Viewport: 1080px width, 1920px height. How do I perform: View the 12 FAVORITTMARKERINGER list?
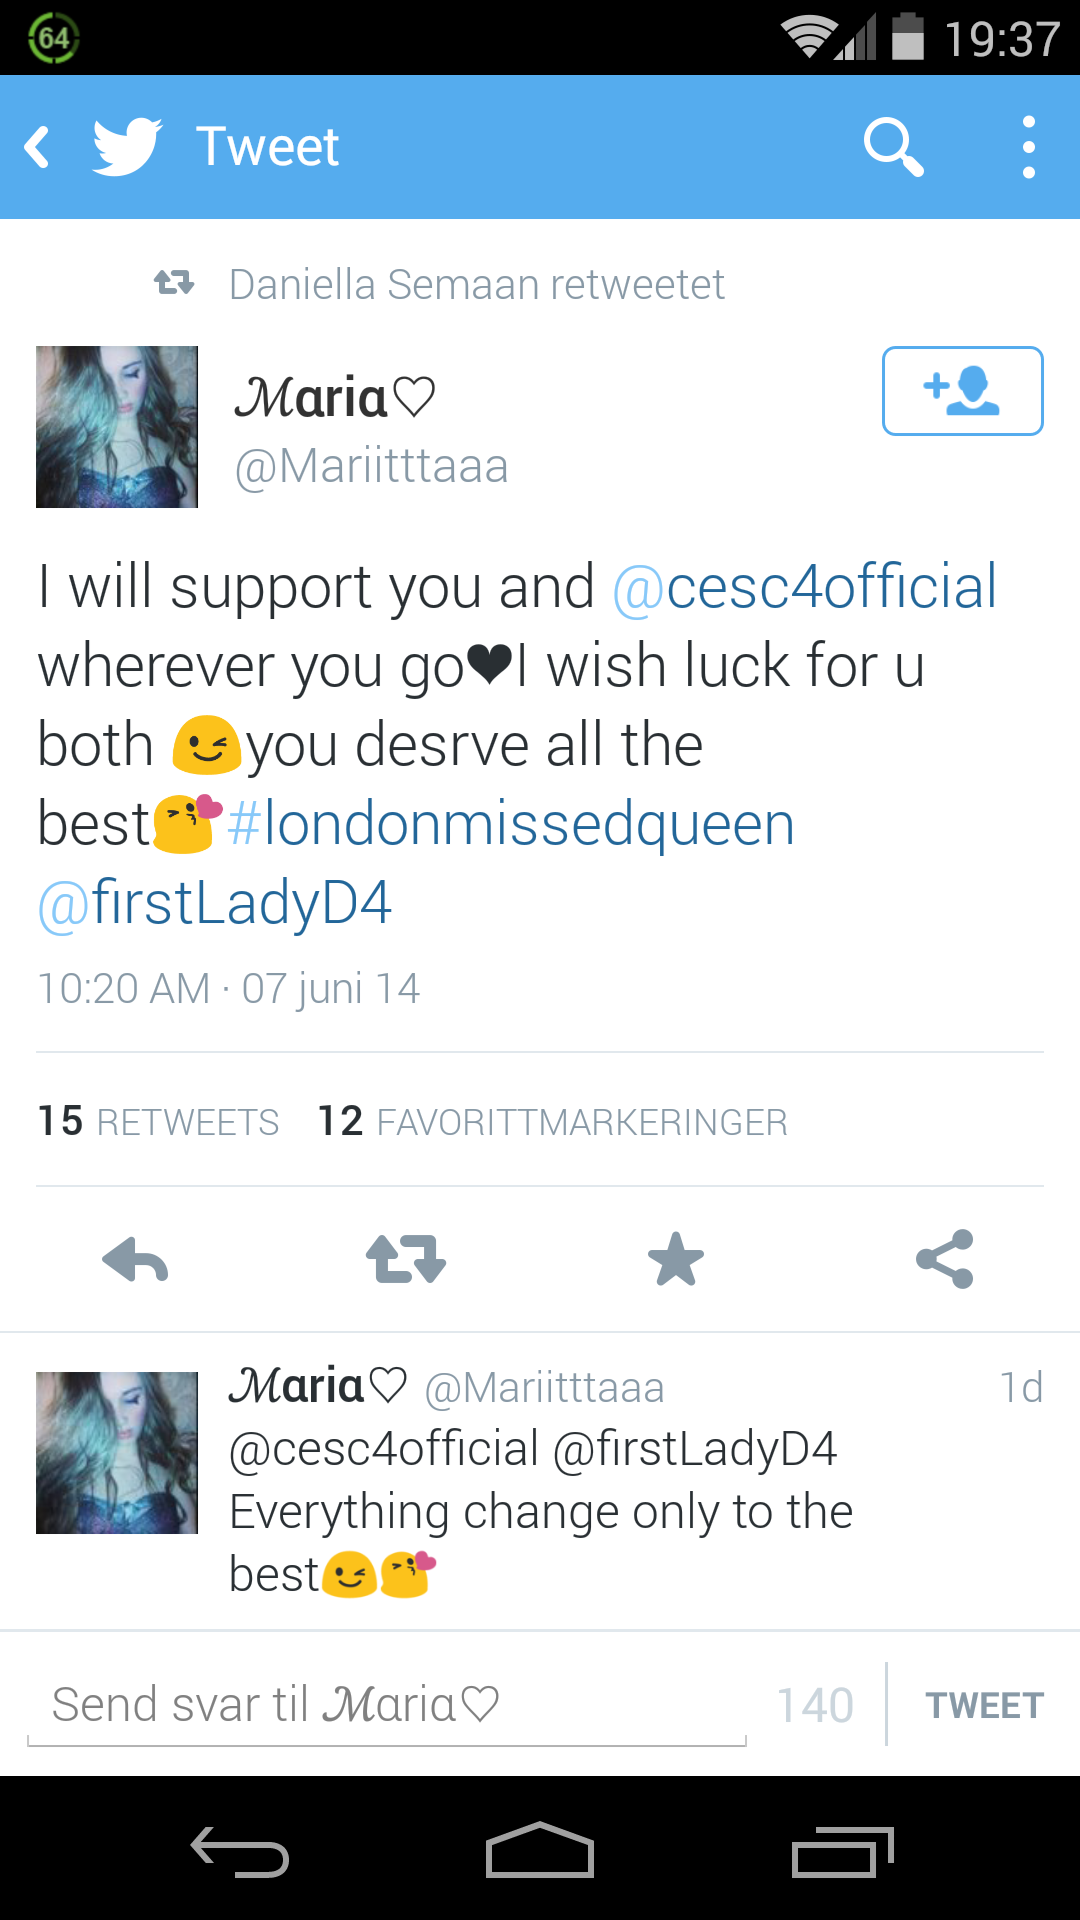[x=552, y=1121]
